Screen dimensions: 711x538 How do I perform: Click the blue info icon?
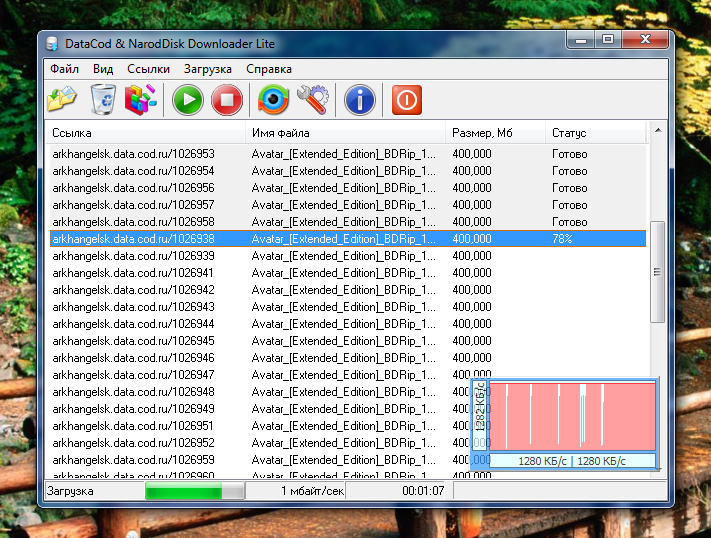(x=360, y=99)
